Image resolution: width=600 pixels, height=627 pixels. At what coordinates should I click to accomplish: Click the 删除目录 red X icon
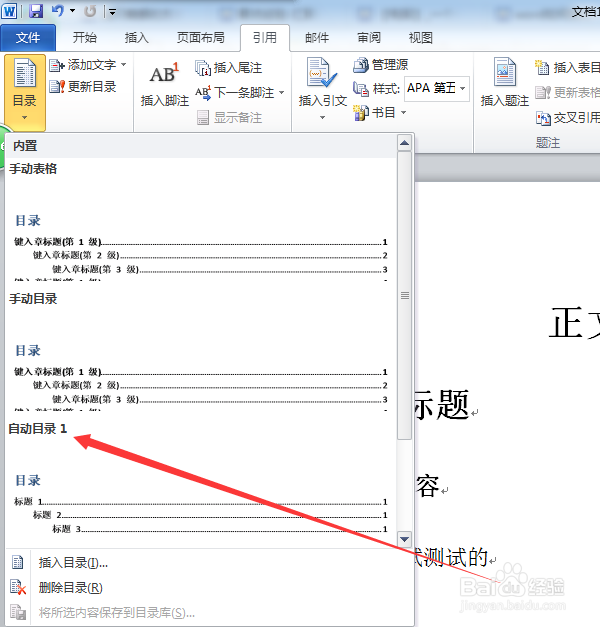18,587
